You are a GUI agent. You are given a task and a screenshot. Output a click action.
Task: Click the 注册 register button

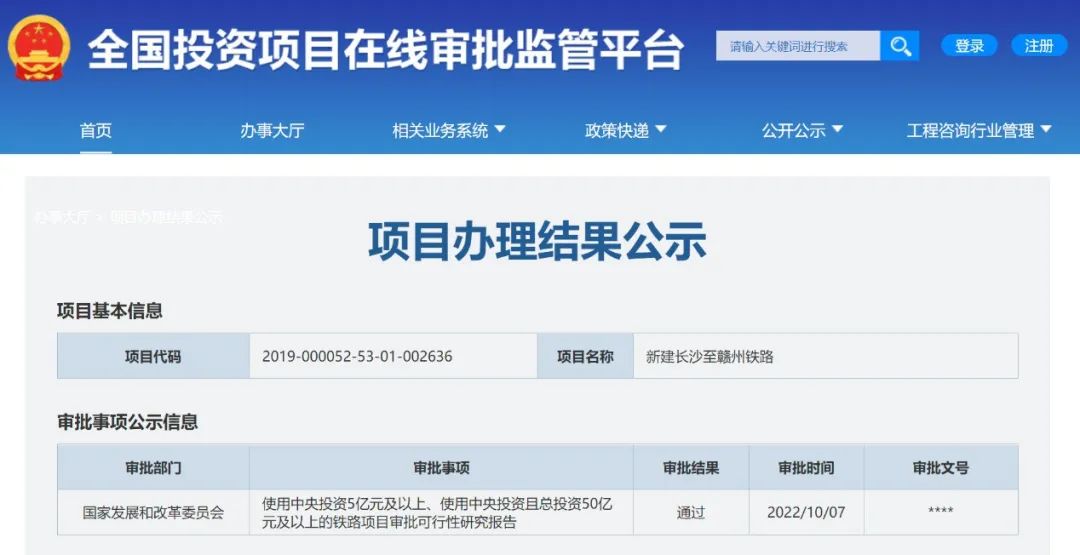pos(1039,45)
